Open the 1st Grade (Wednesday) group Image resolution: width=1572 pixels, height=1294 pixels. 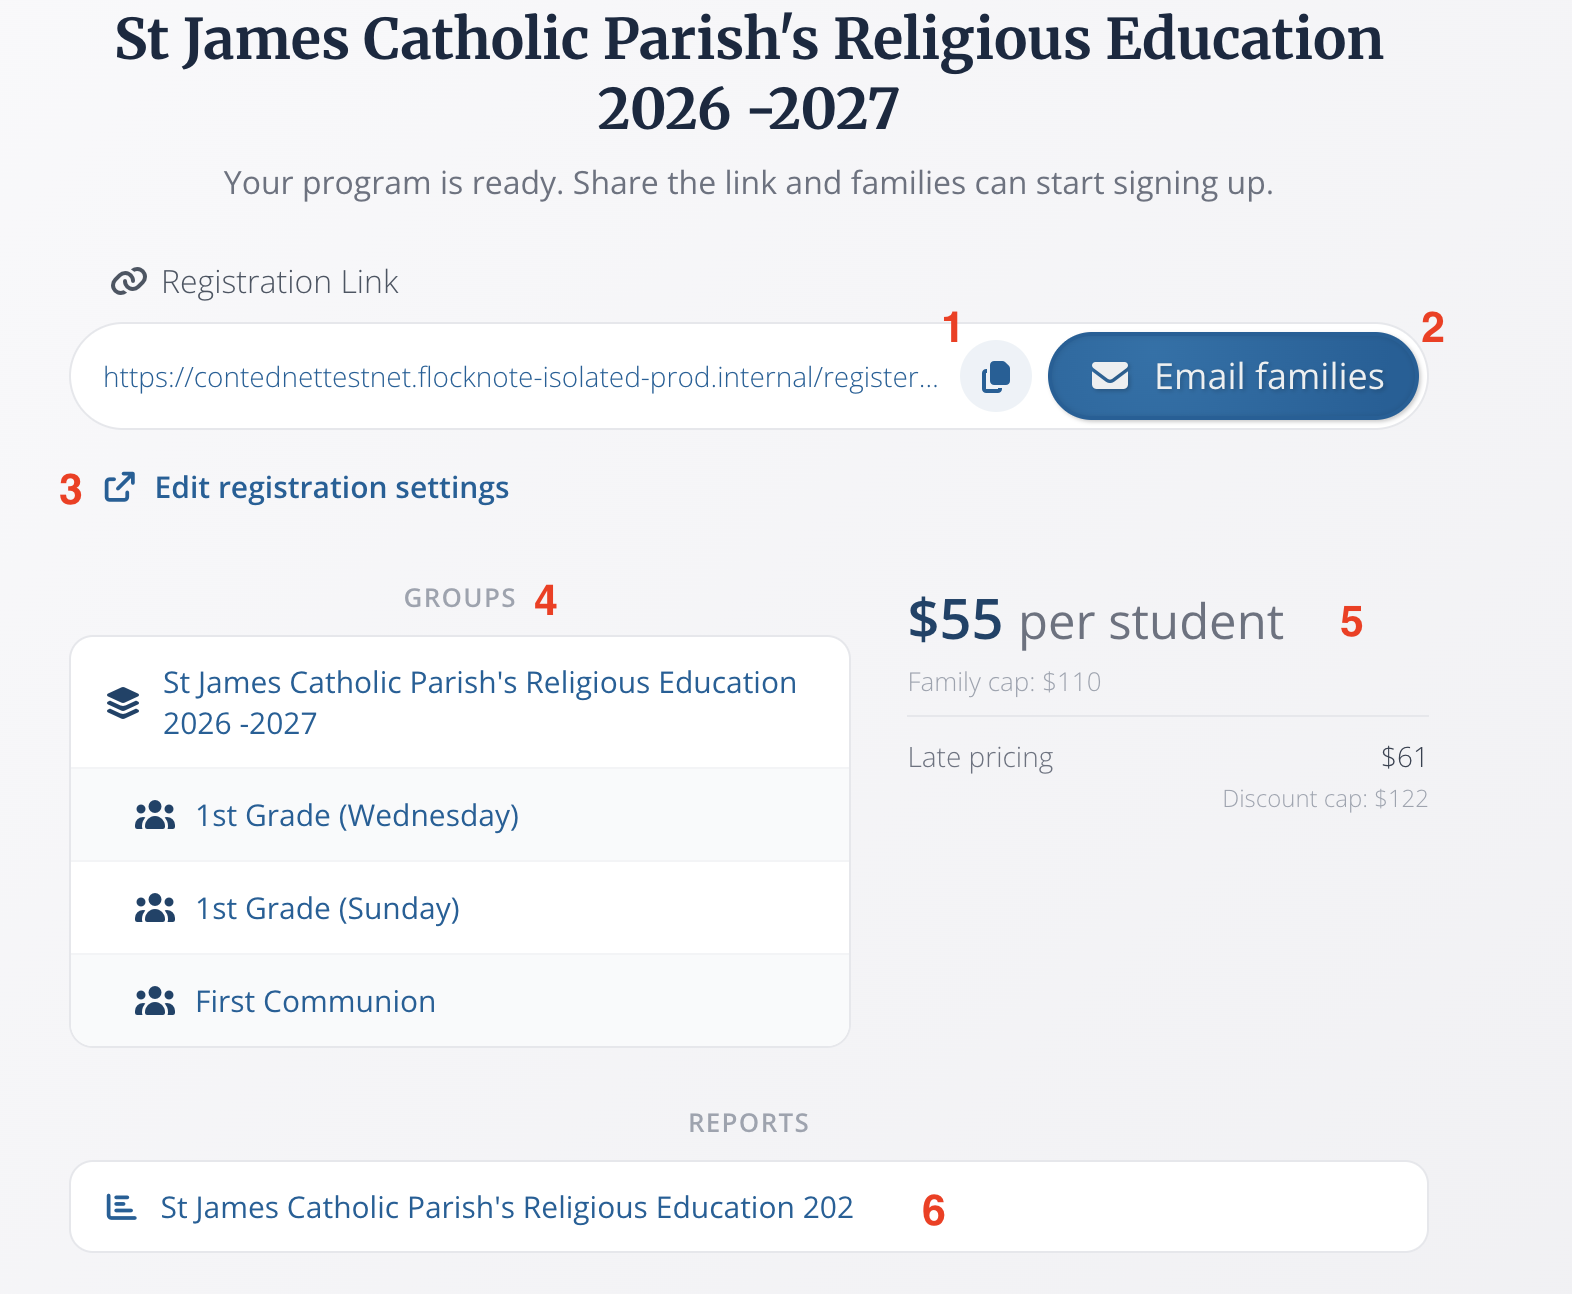click(357, 816)
